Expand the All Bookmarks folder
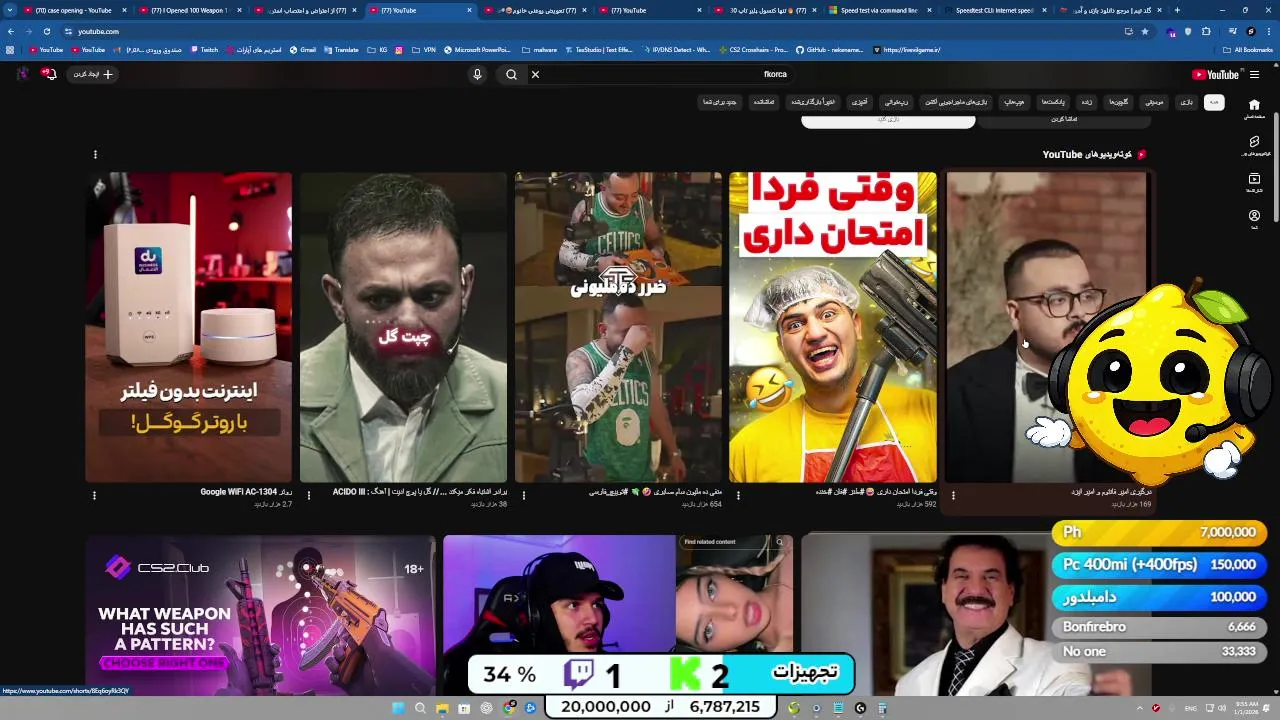The image size is (1280, 720). click(x=1248, y=49)
